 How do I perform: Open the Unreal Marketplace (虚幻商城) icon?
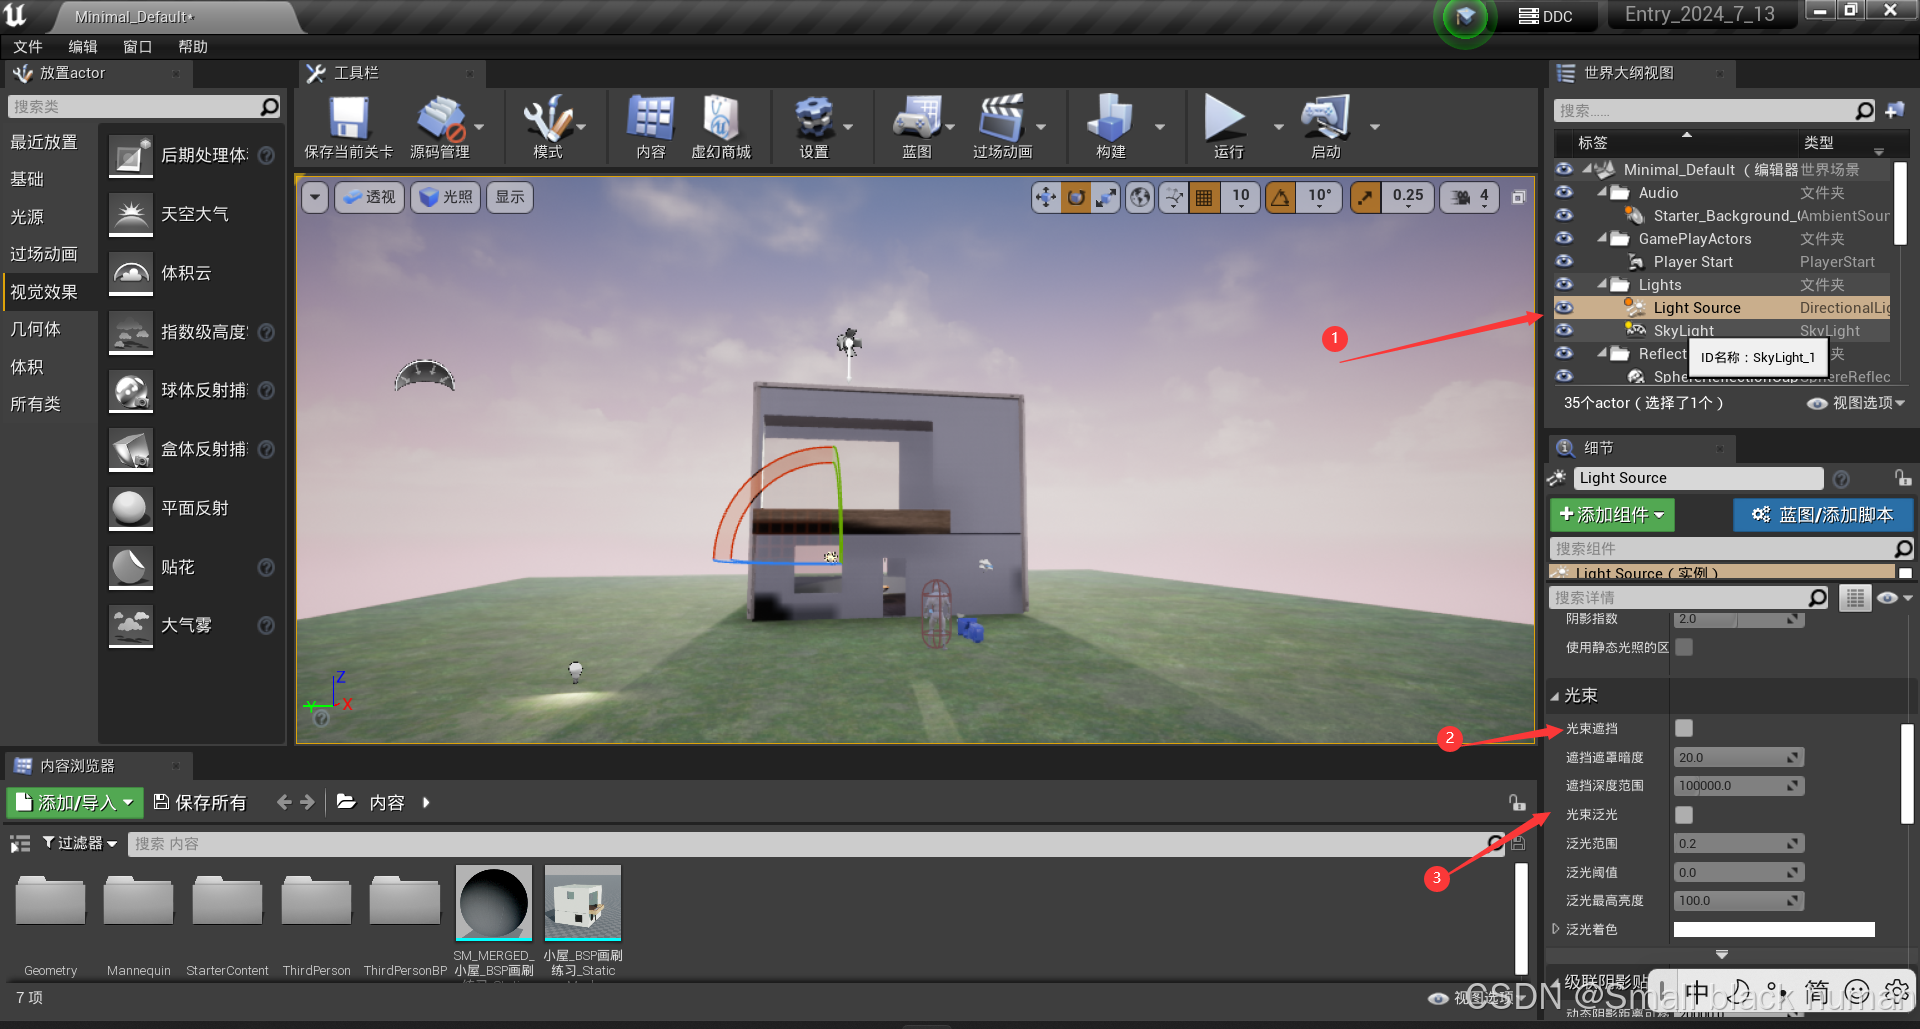click(x=720, y=121)
